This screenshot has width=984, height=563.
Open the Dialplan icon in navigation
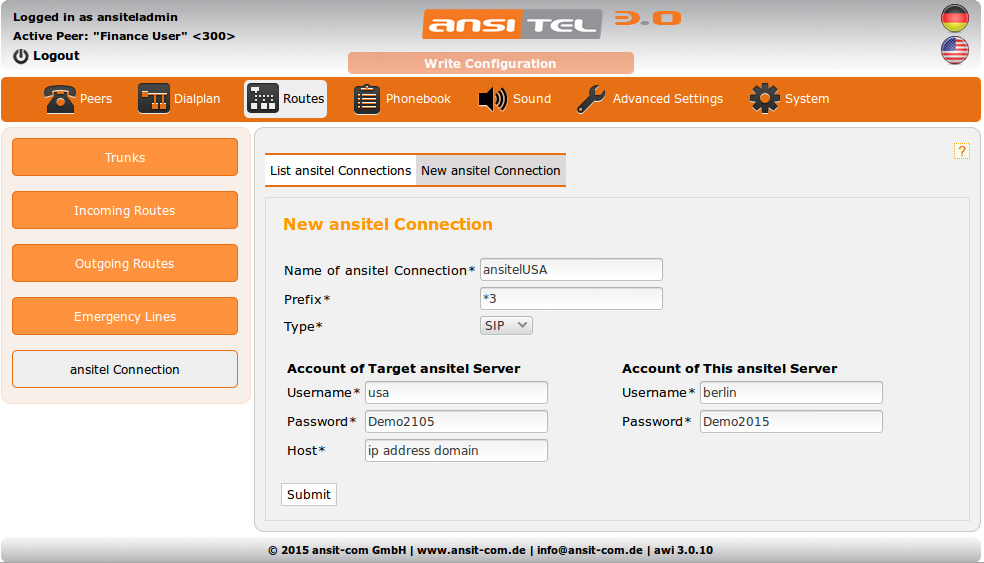click(x=154, y=99)
